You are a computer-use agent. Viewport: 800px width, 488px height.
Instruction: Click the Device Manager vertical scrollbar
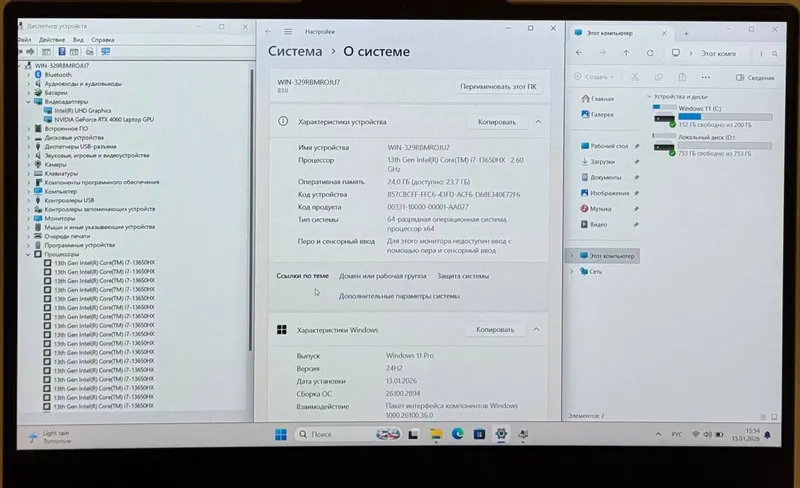(251, 209)
